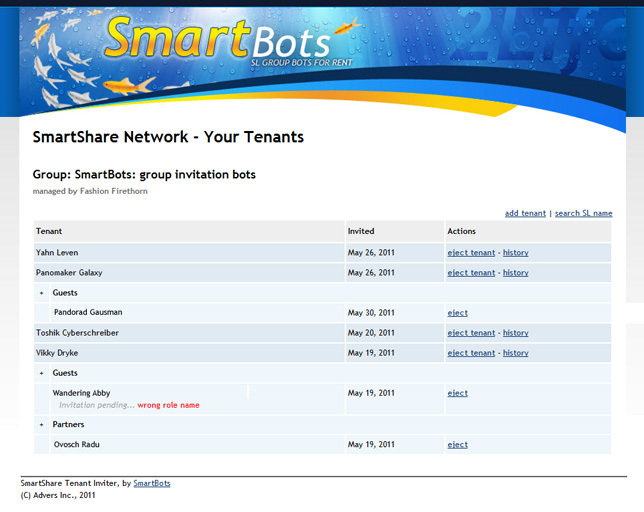Eject tenant Yahn Leven

pyautogui.click(x=471, y=253)
